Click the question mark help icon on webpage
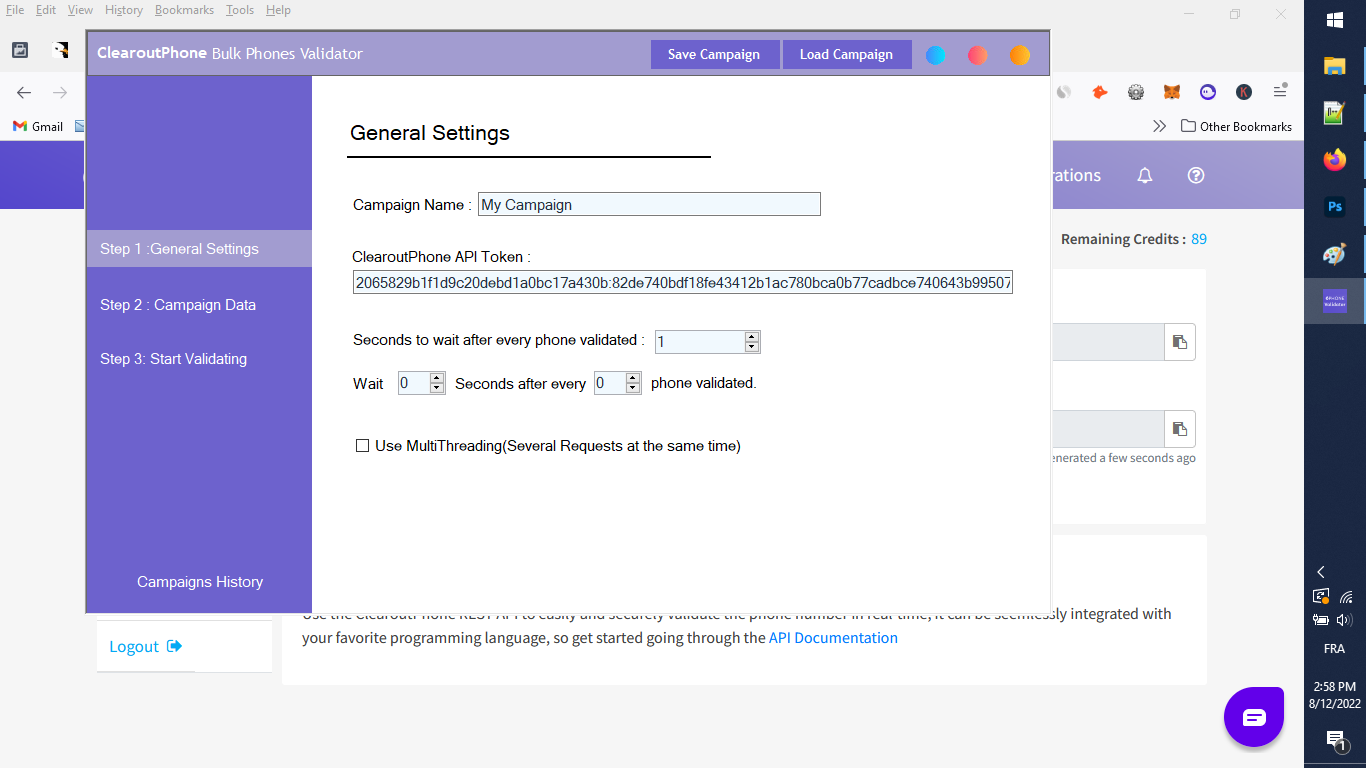 click(1196, 175)
